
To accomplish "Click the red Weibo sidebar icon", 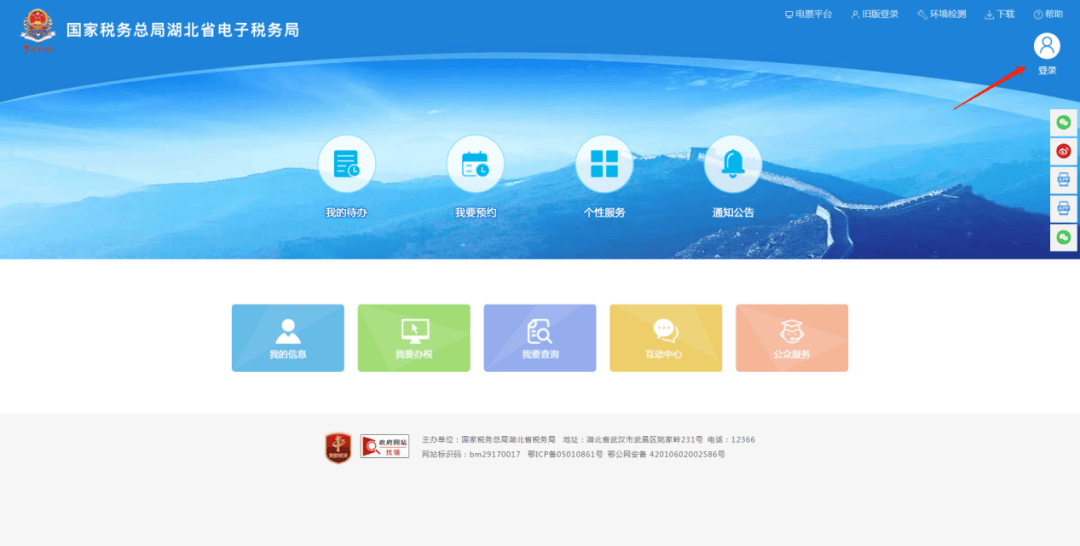I will click(1063, 151).
